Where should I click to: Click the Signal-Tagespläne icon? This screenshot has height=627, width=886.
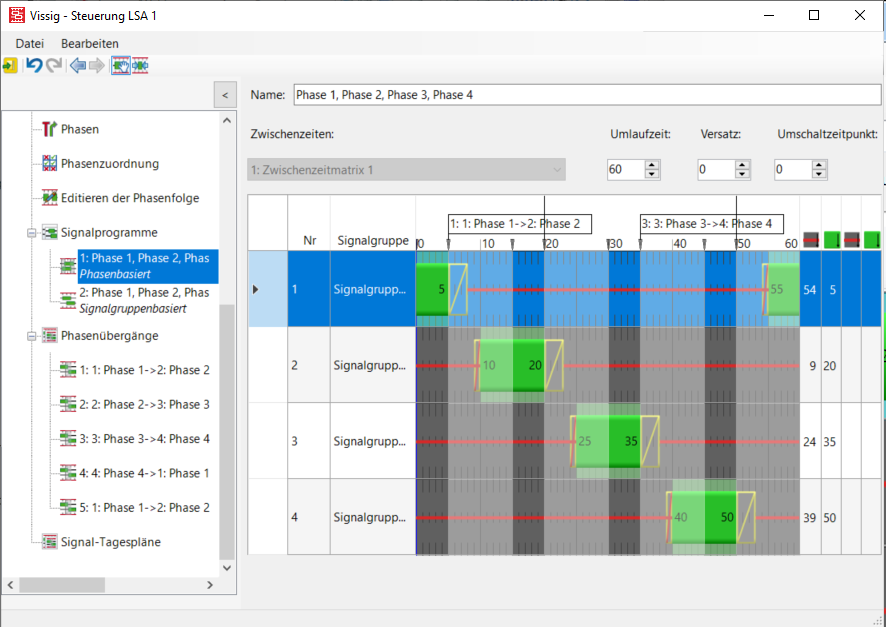click(x=50, y=542)
